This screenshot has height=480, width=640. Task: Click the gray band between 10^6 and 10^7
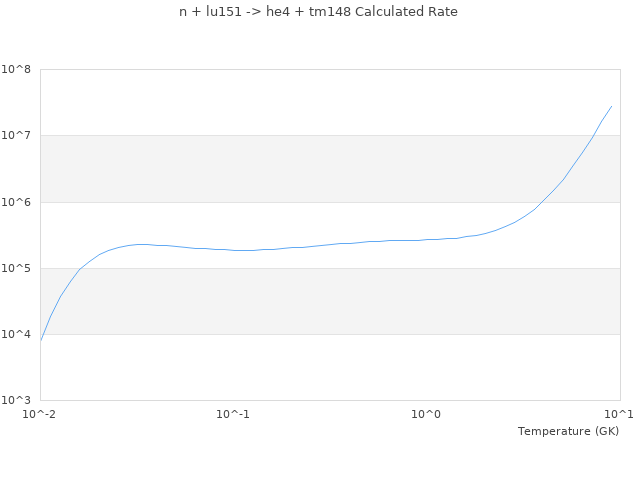click(x=330, y=169)
